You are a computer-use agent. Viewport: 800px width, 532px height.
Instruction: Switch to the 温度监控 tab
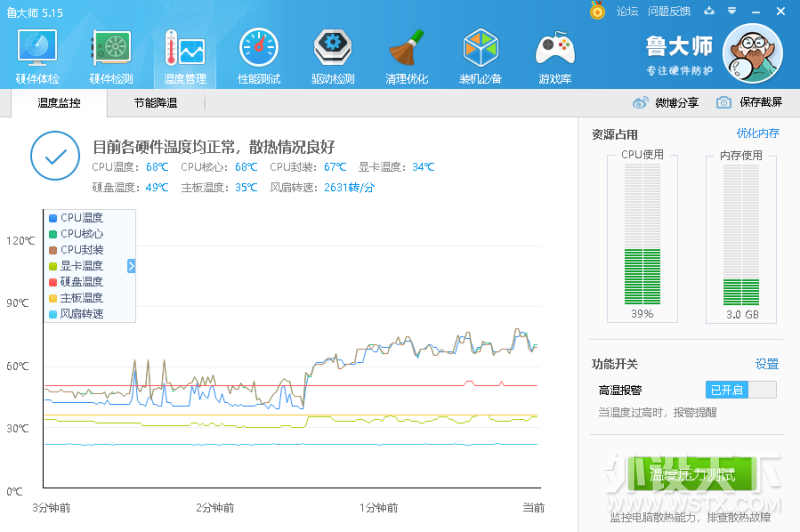tap(59, 103)
